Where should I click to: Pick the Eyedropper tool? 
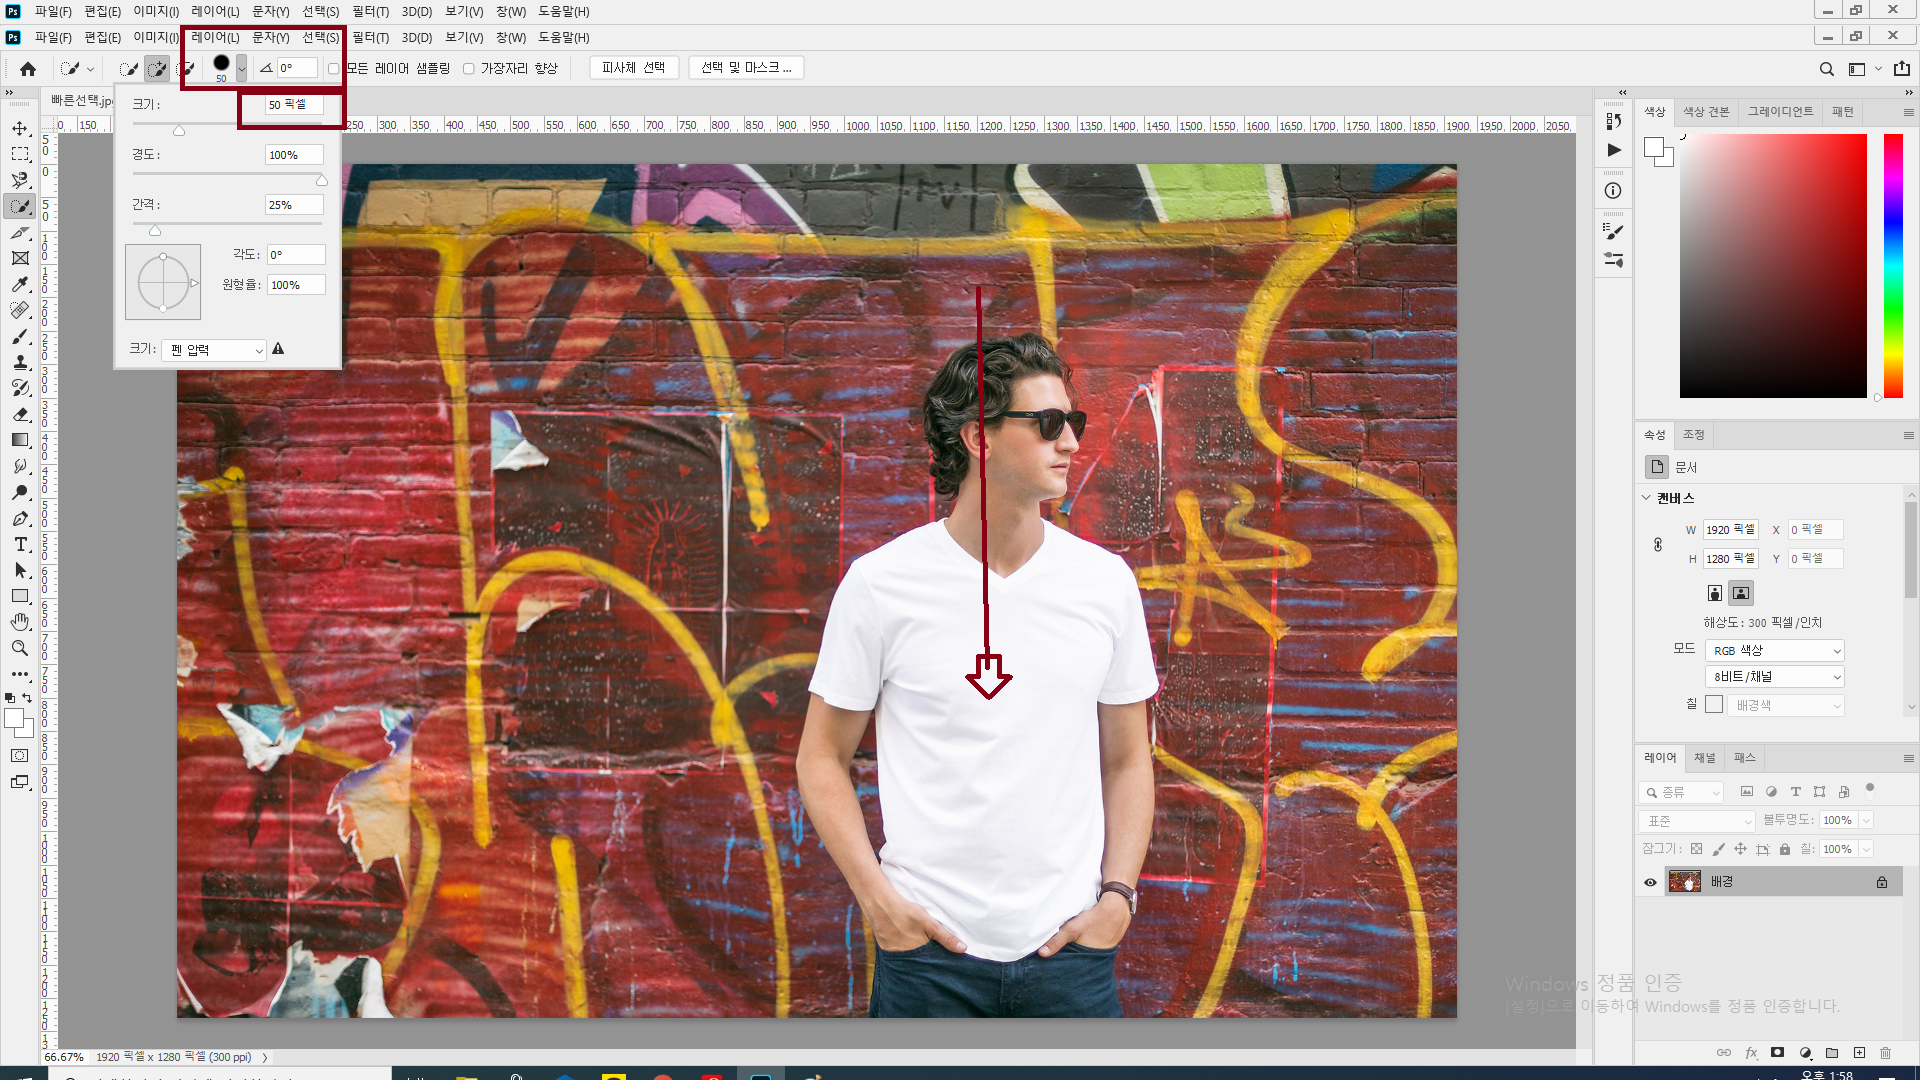click(x=20, y=285)
